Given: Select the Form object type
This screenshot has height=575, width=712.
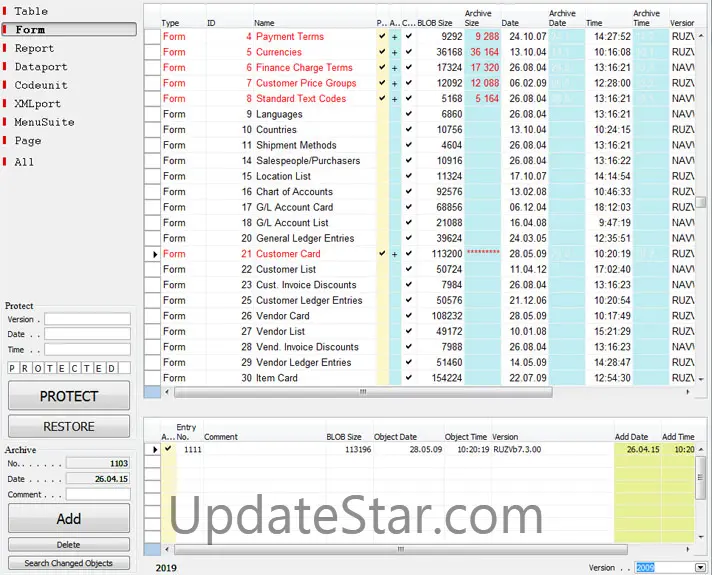Looking at the screenshot, I should tap(69, 30).
